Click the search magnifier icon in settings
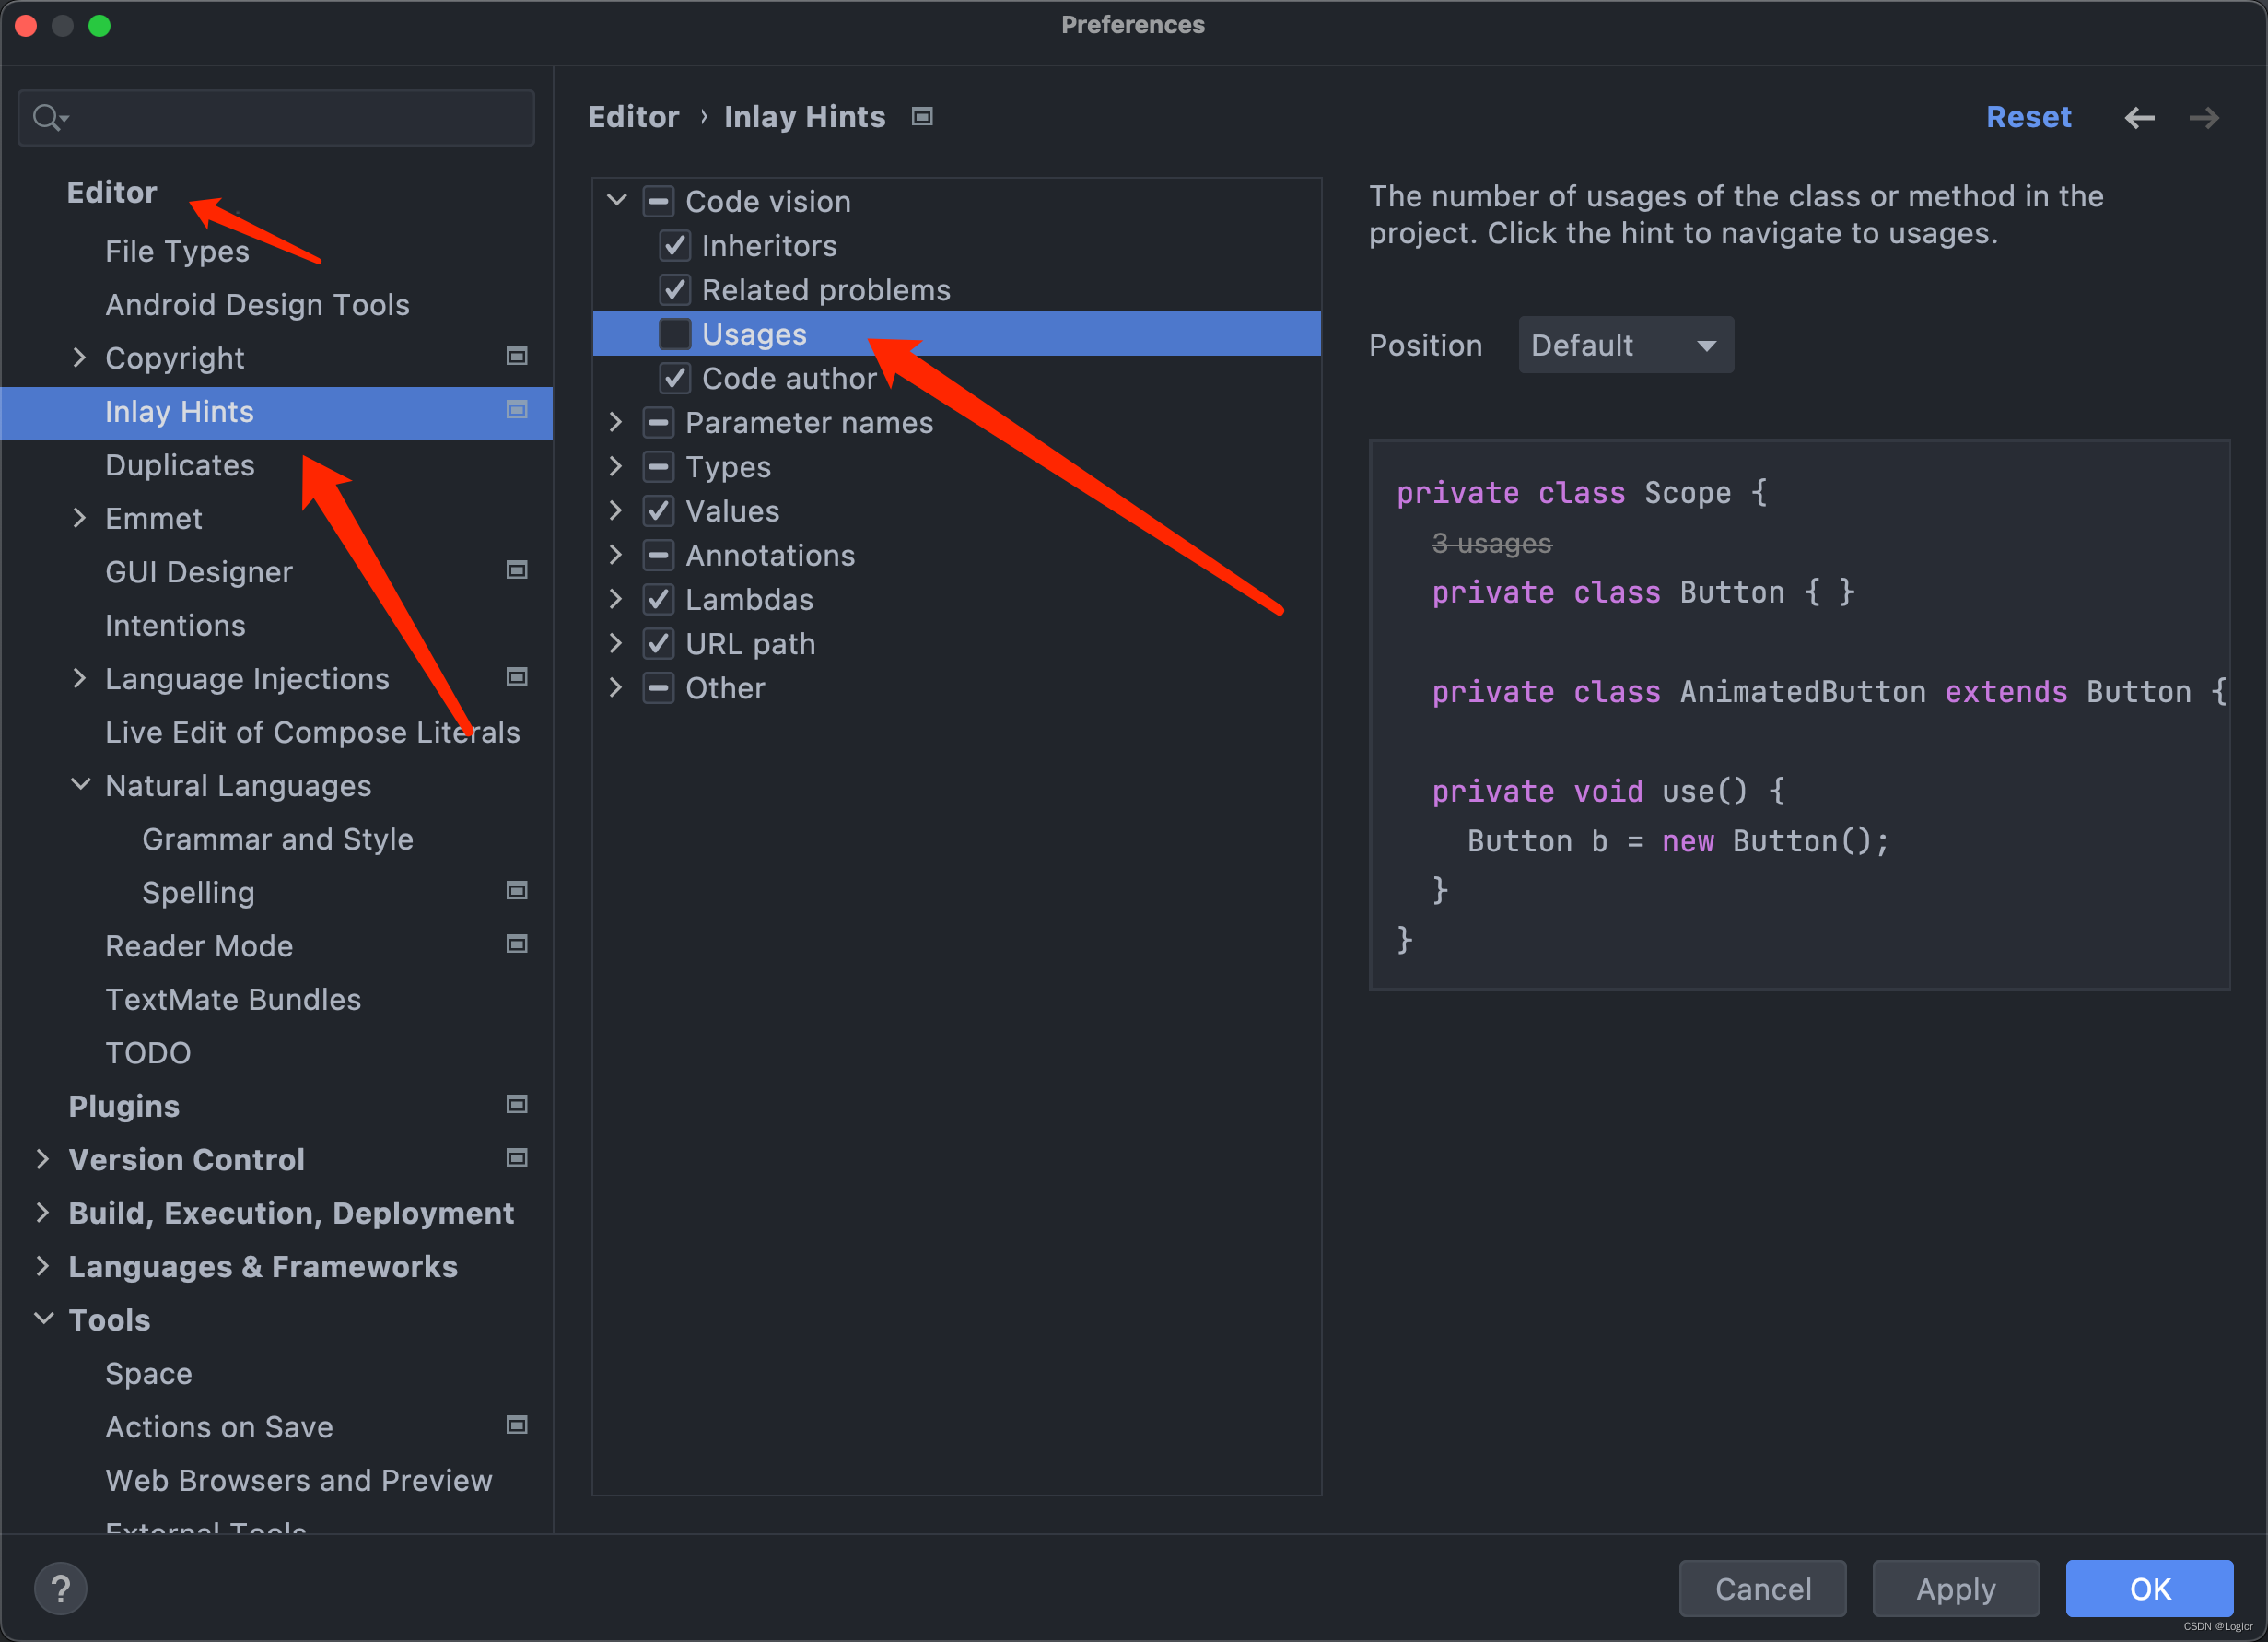 click(x=48, y=118)
